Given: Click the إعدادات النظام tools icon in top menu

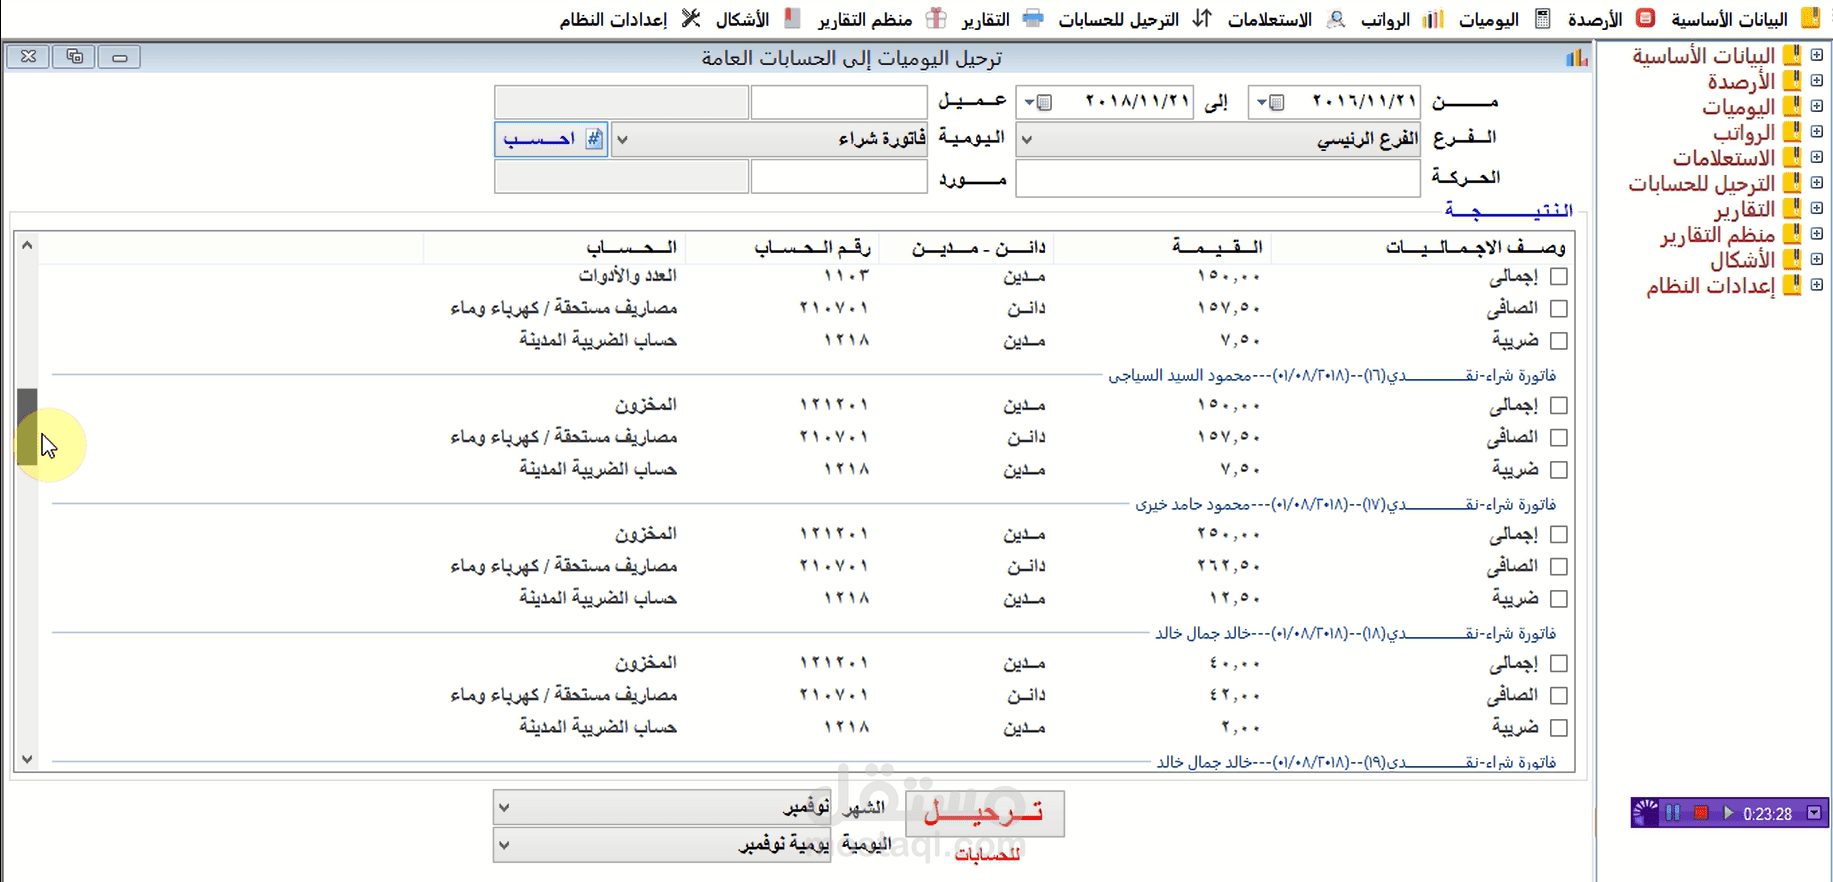Looking at the screenshot, I should tap(691, 18).
